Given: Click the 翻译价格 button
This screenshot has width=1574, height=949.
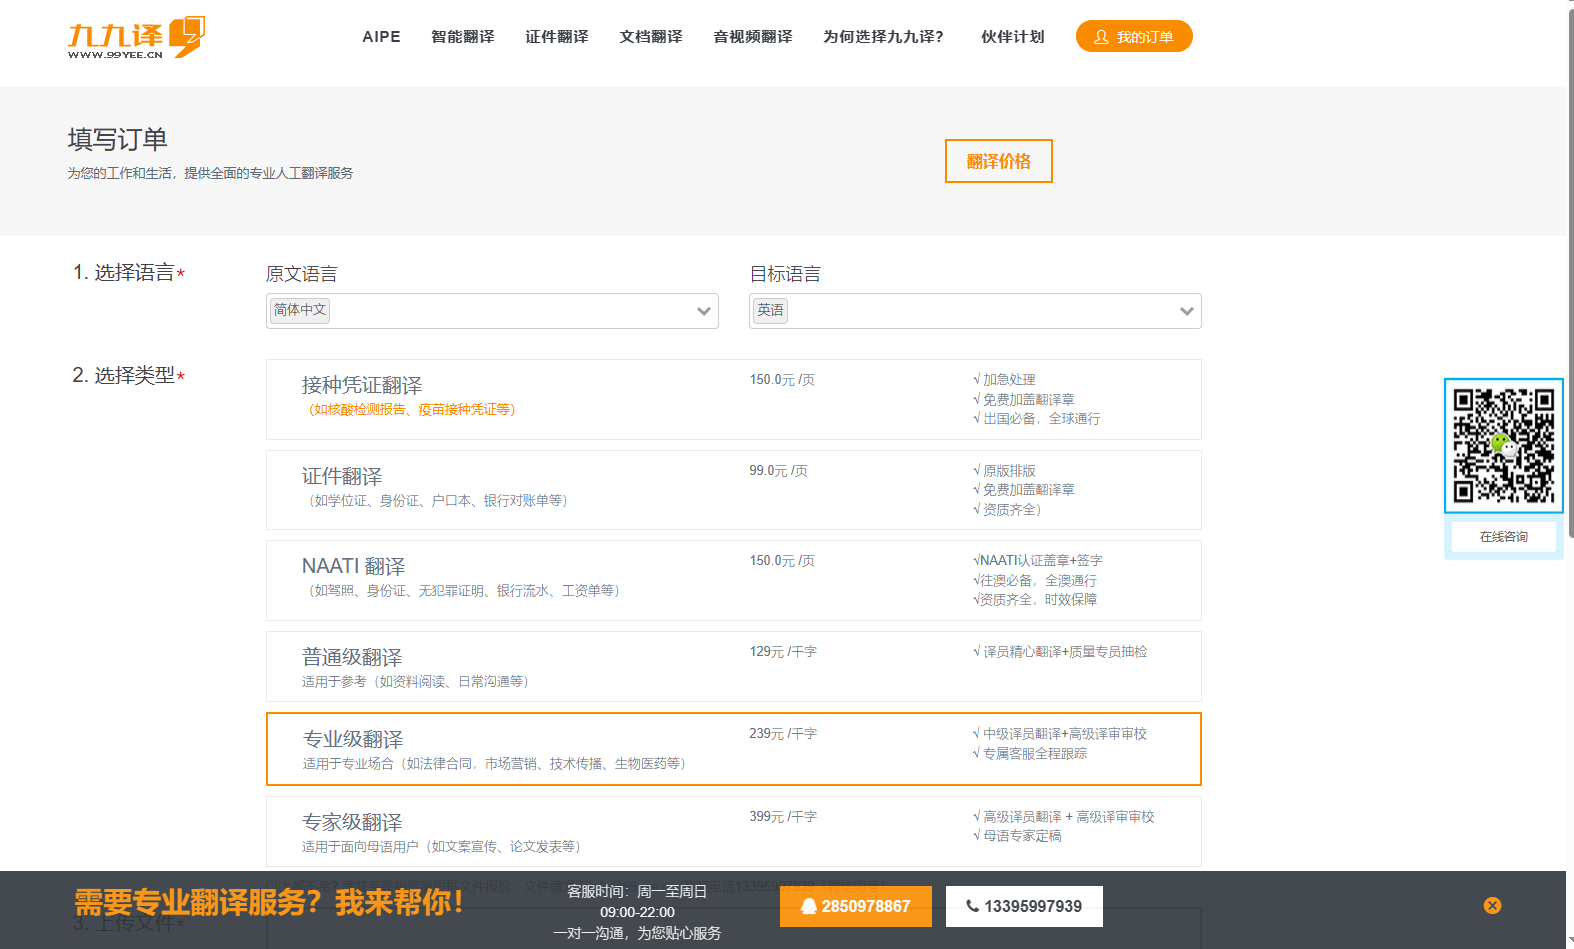Looking at the screenshot, I should (998, 161).
